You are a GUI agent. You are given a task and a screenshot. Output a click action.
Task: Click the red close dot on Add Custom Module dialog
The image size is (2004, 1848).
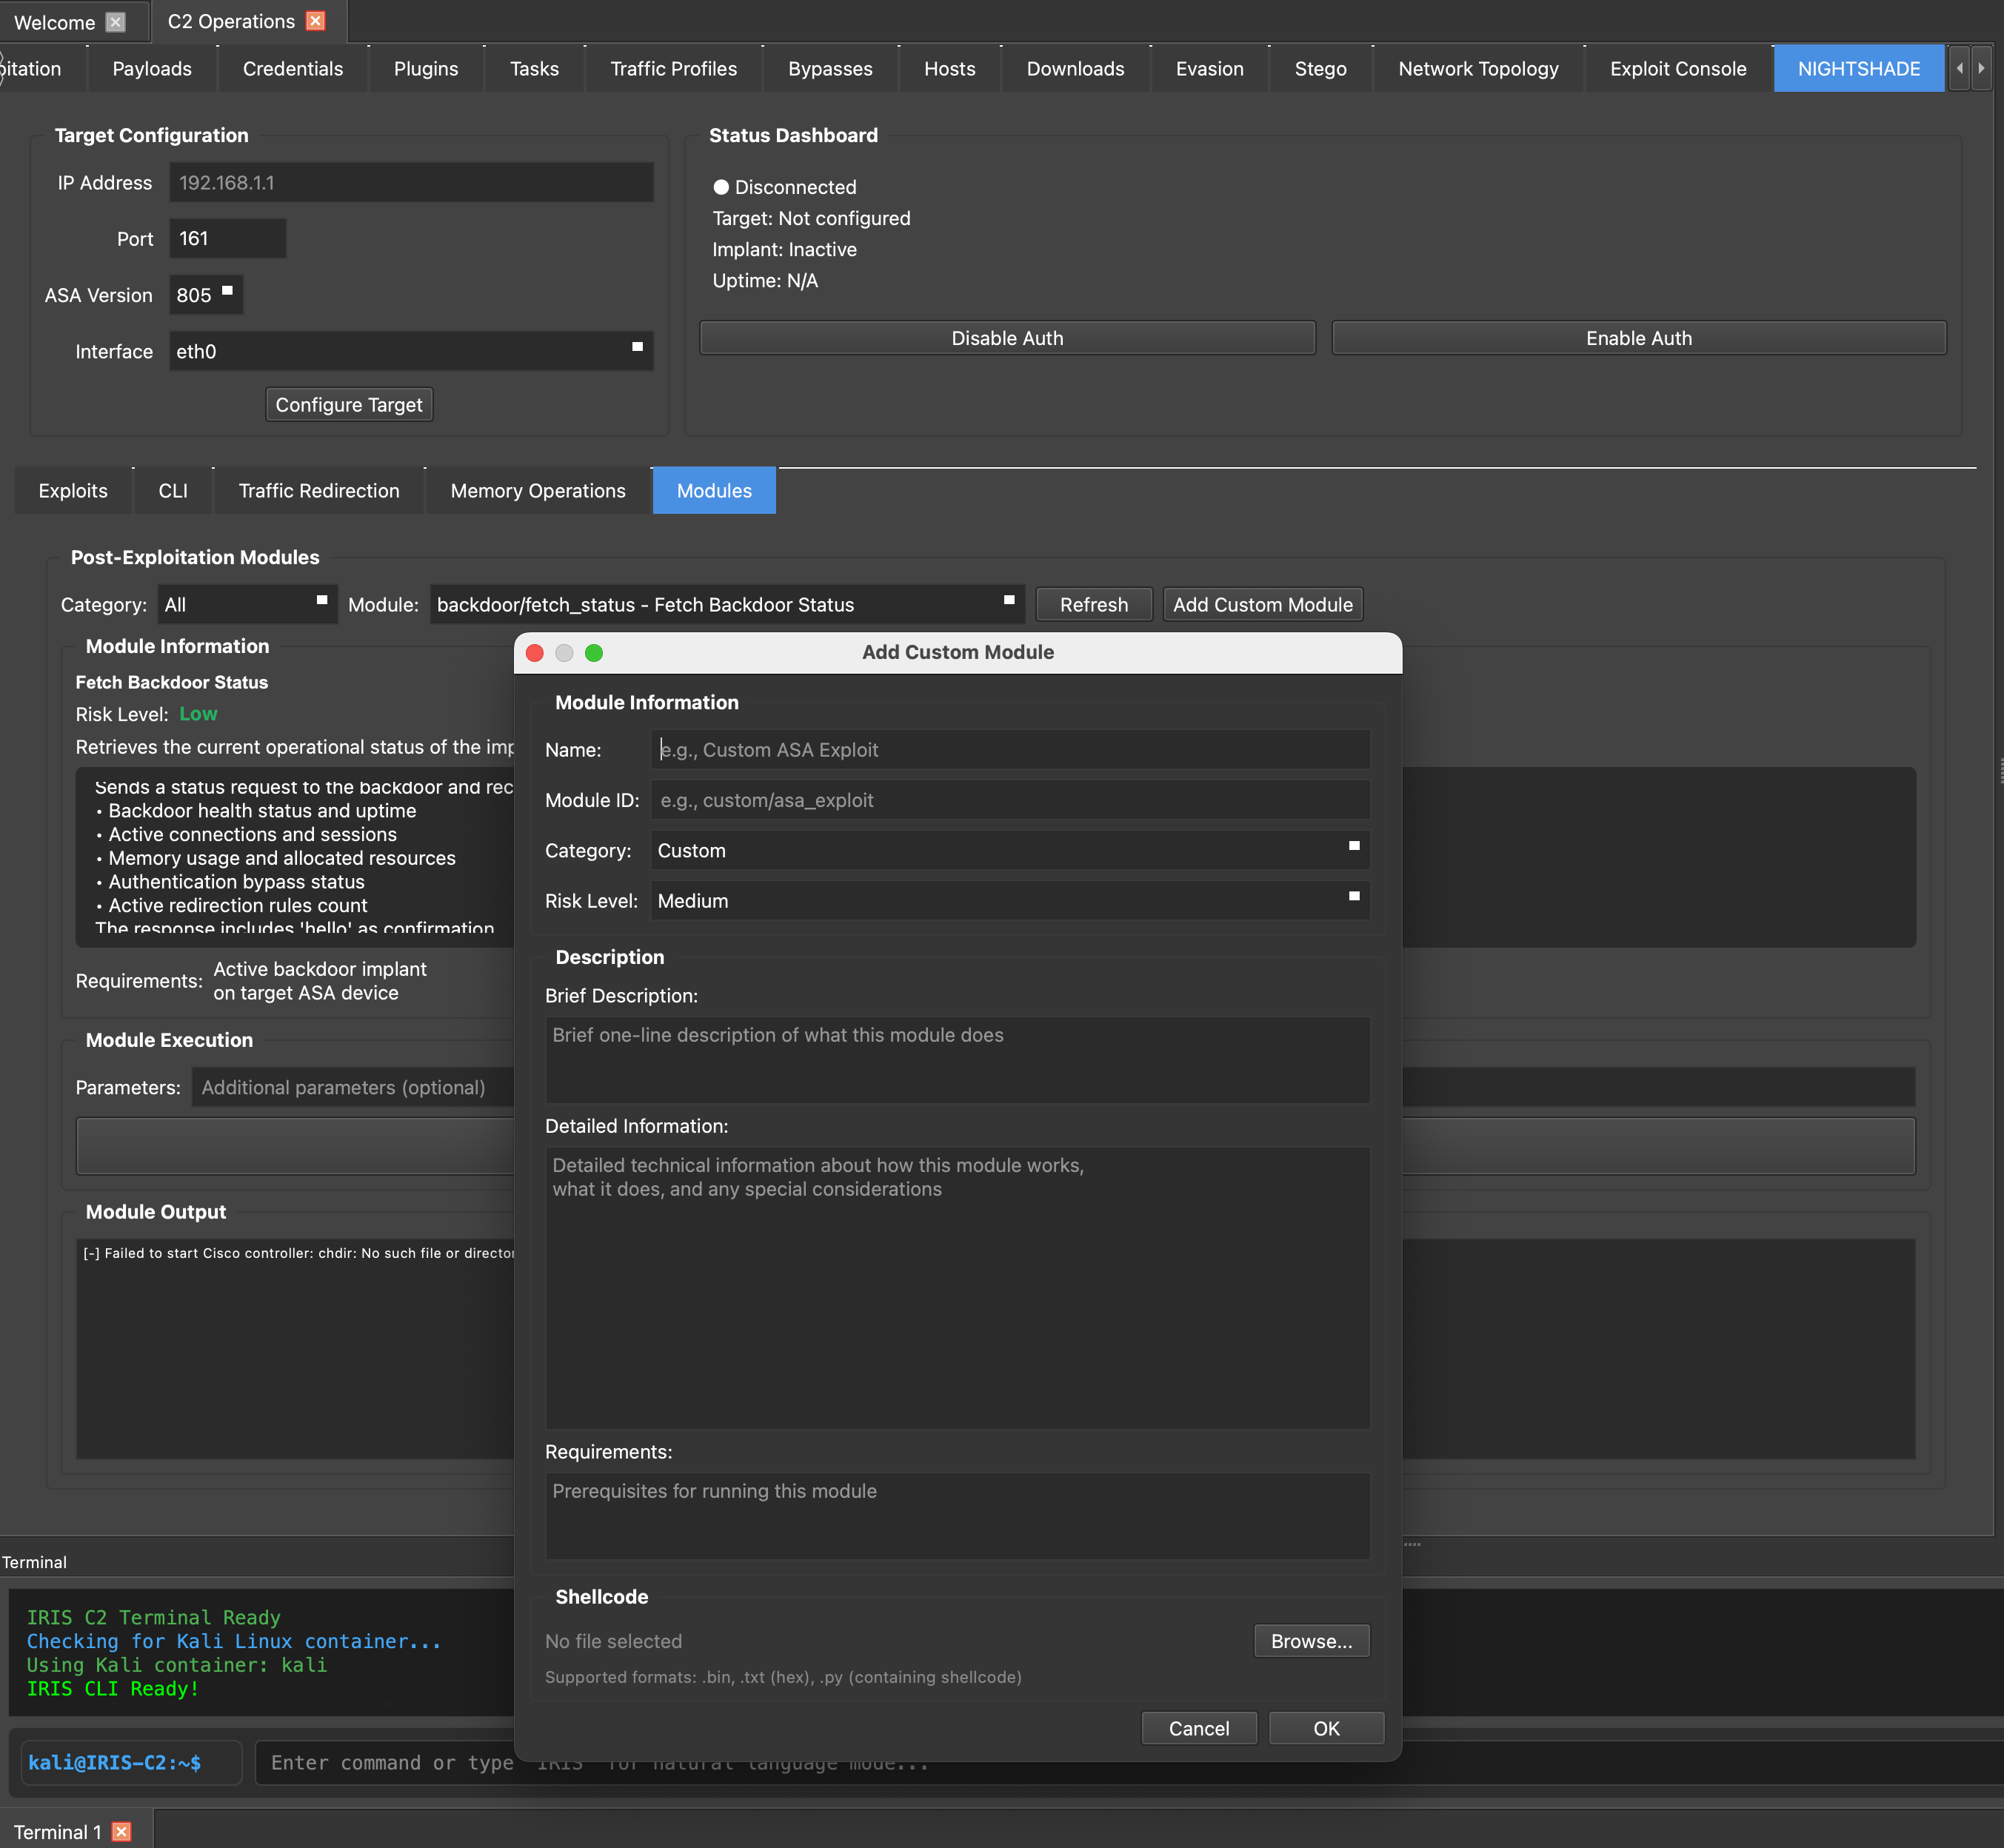tap(535, 653)
